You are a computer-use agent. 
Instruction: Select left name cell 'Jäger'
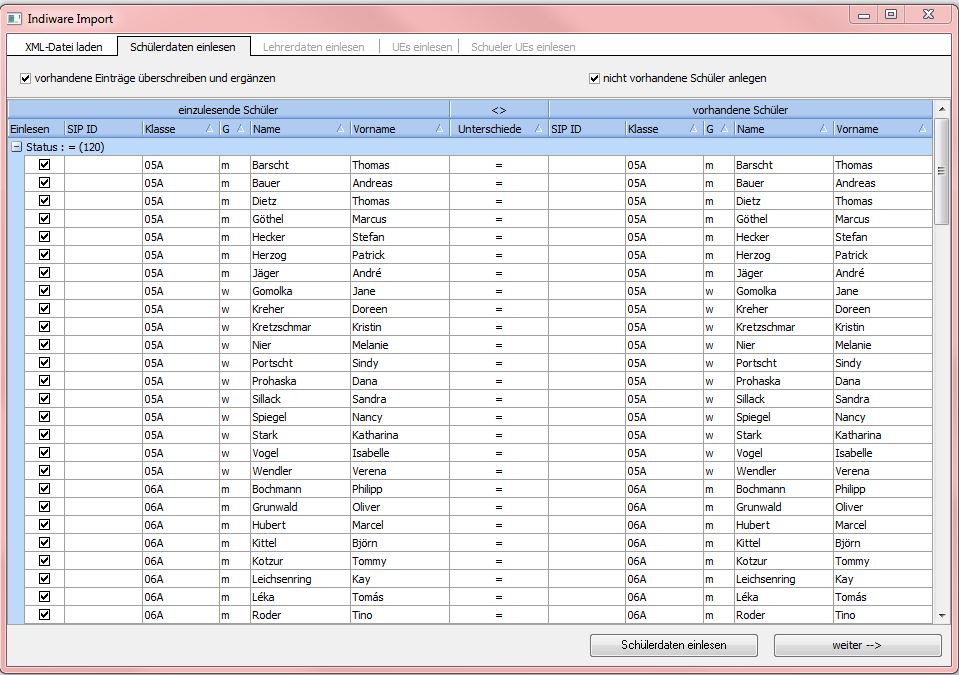300,273
